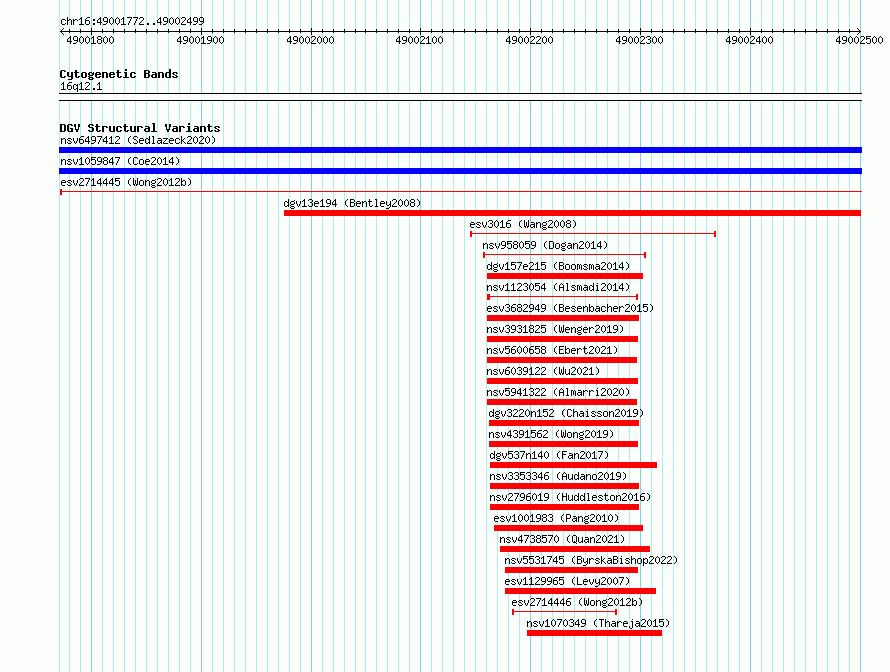Click the 16q12.1 band label

pos(81,86)
